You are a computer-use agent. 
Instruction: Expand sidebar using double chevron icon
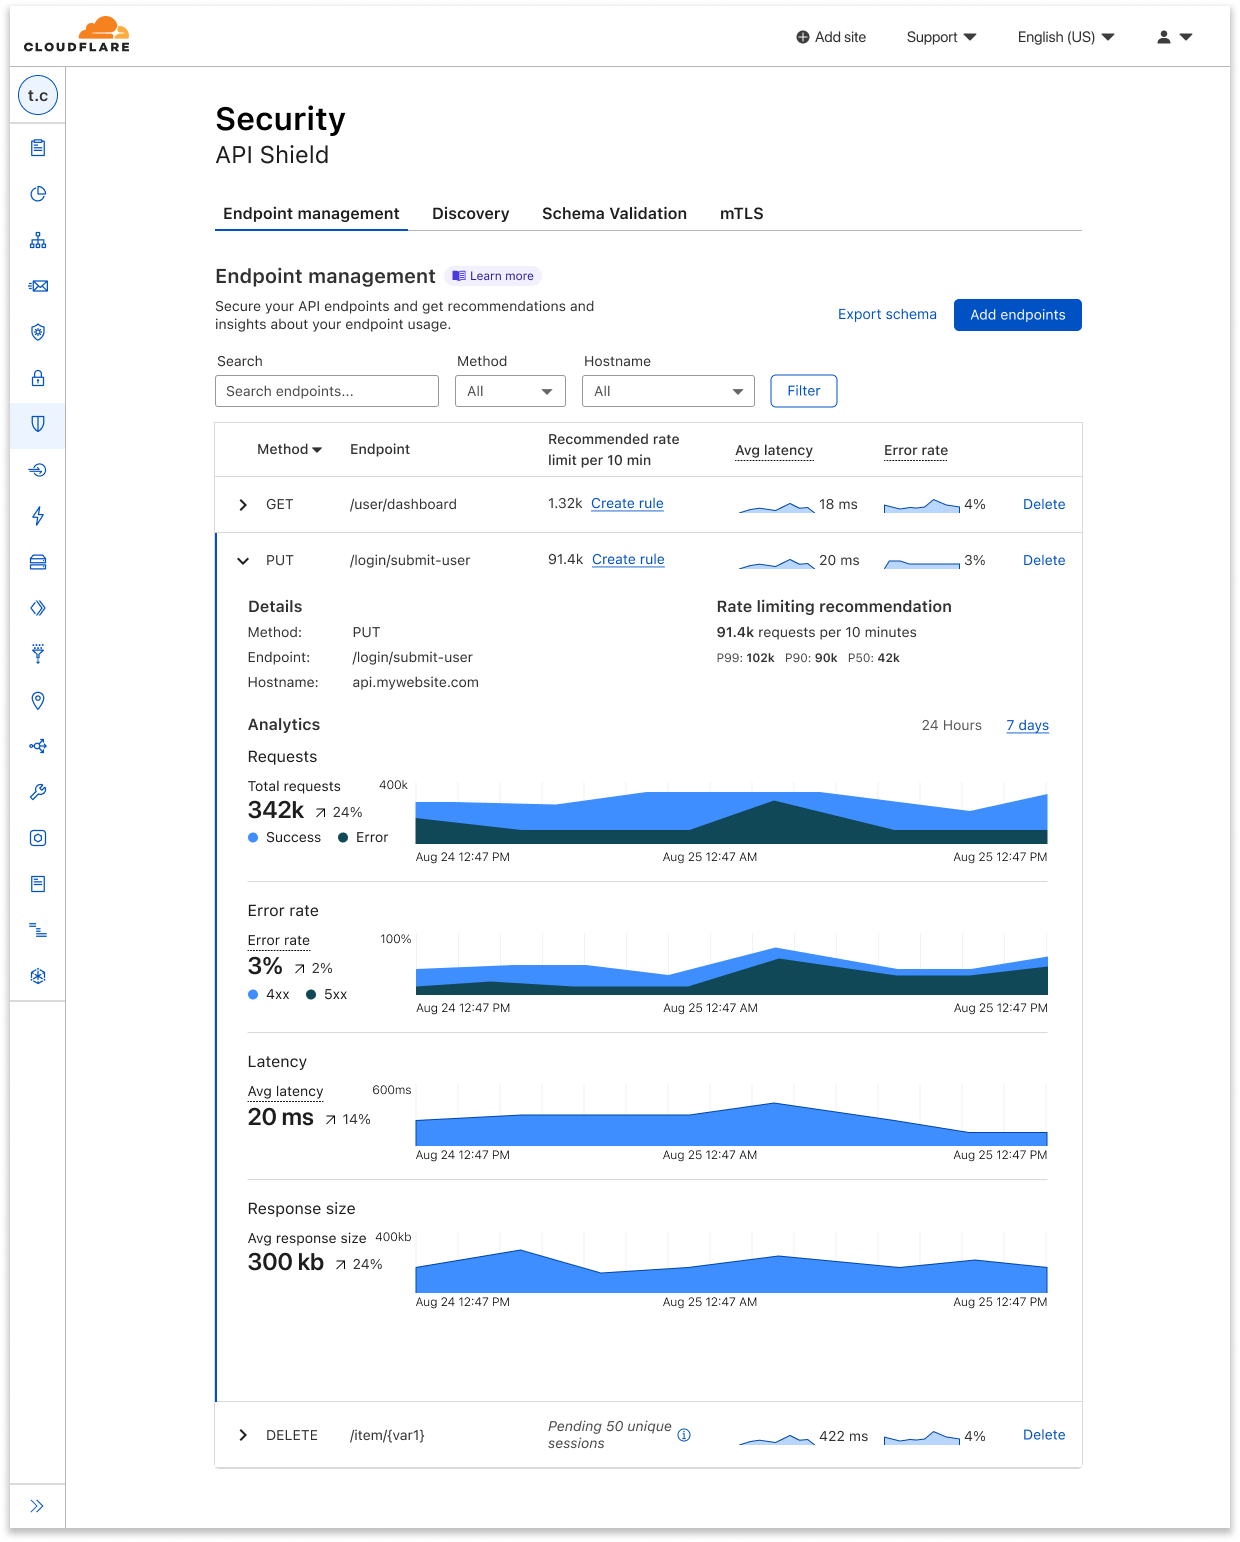[37, 1506]
